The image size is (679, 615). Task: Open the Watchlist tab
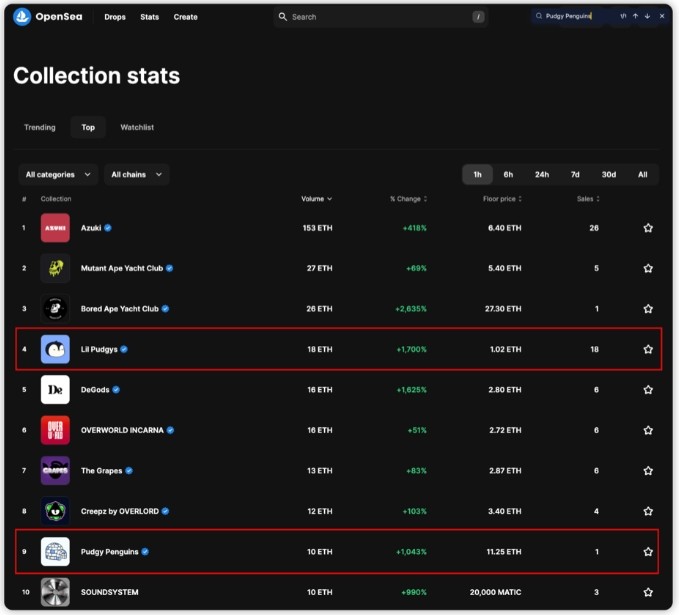tap(137, 127)
